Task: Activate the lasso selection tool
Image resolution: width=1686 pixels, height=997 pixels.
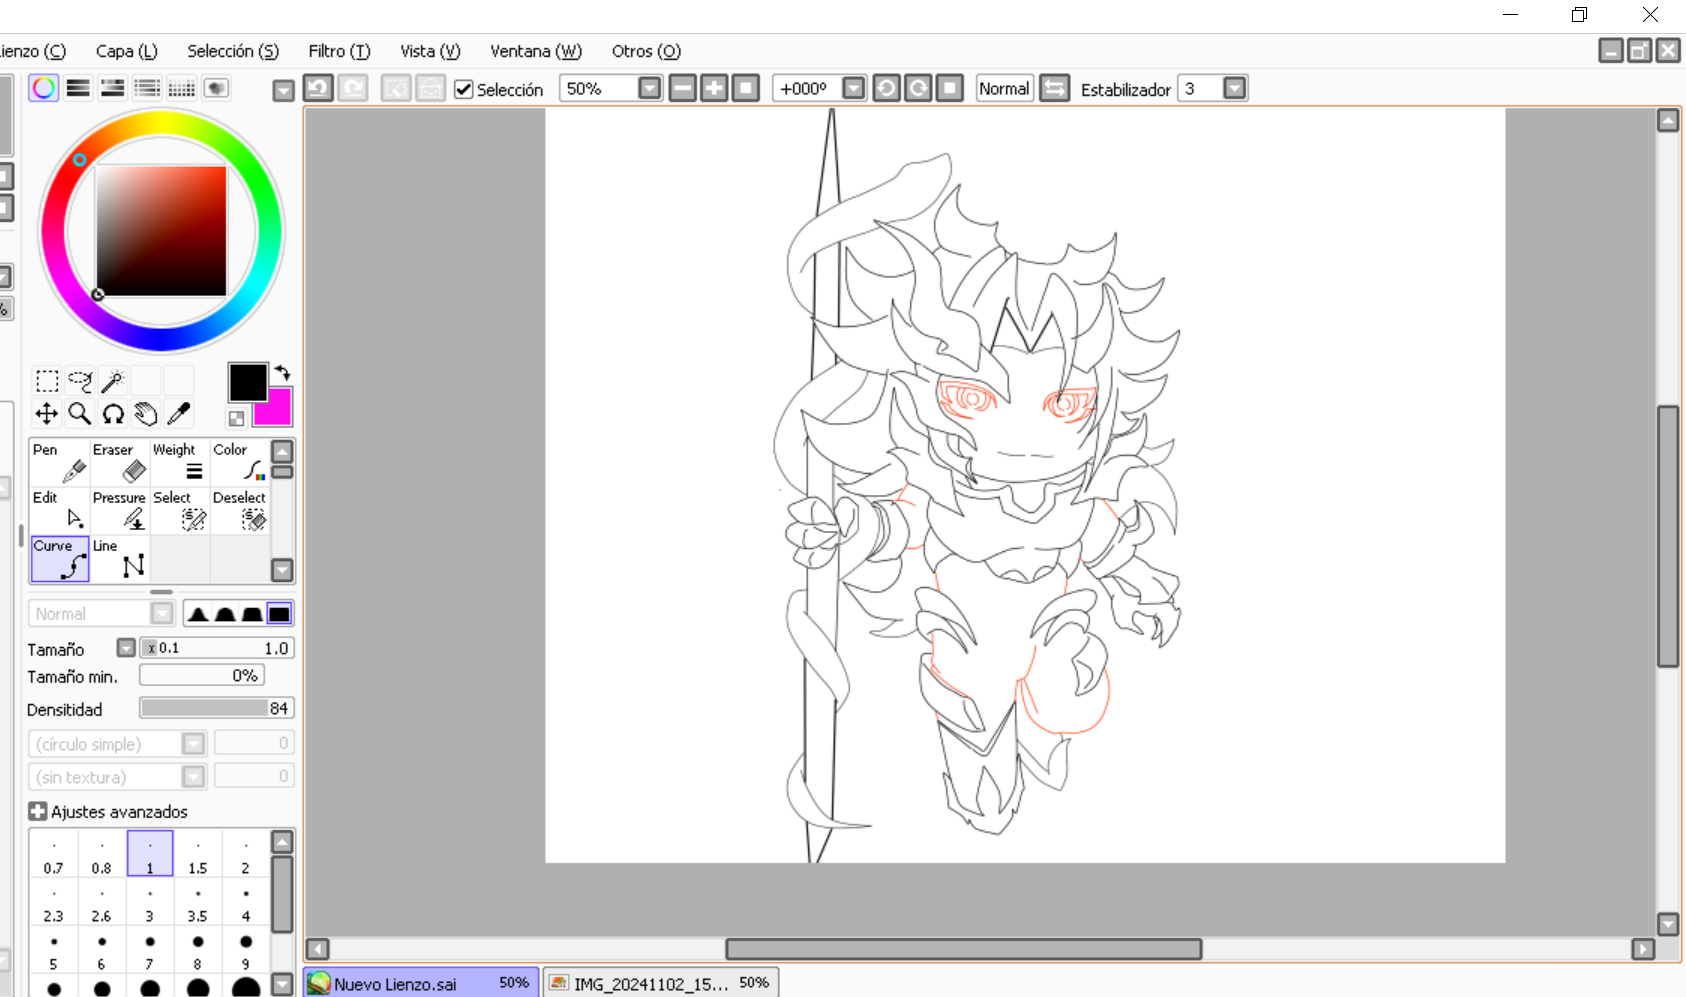Action: pos(80,381)
